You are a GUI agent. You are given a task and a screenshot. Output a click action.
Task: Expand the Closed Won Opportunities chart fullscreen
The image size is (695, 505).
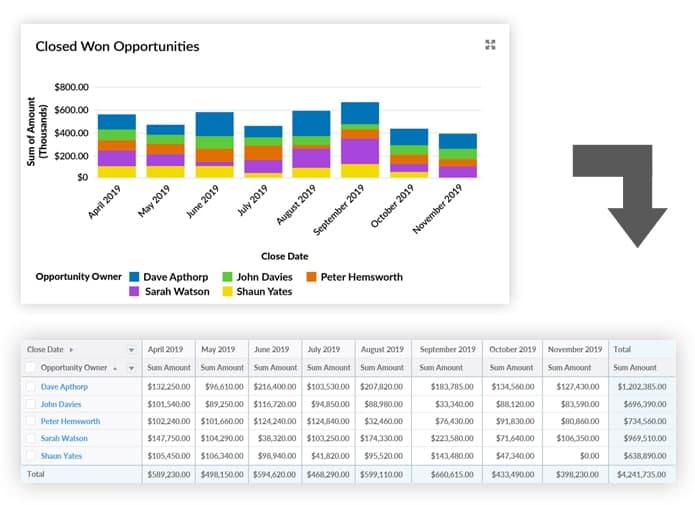pyautogui.click(x=490, y=45)
